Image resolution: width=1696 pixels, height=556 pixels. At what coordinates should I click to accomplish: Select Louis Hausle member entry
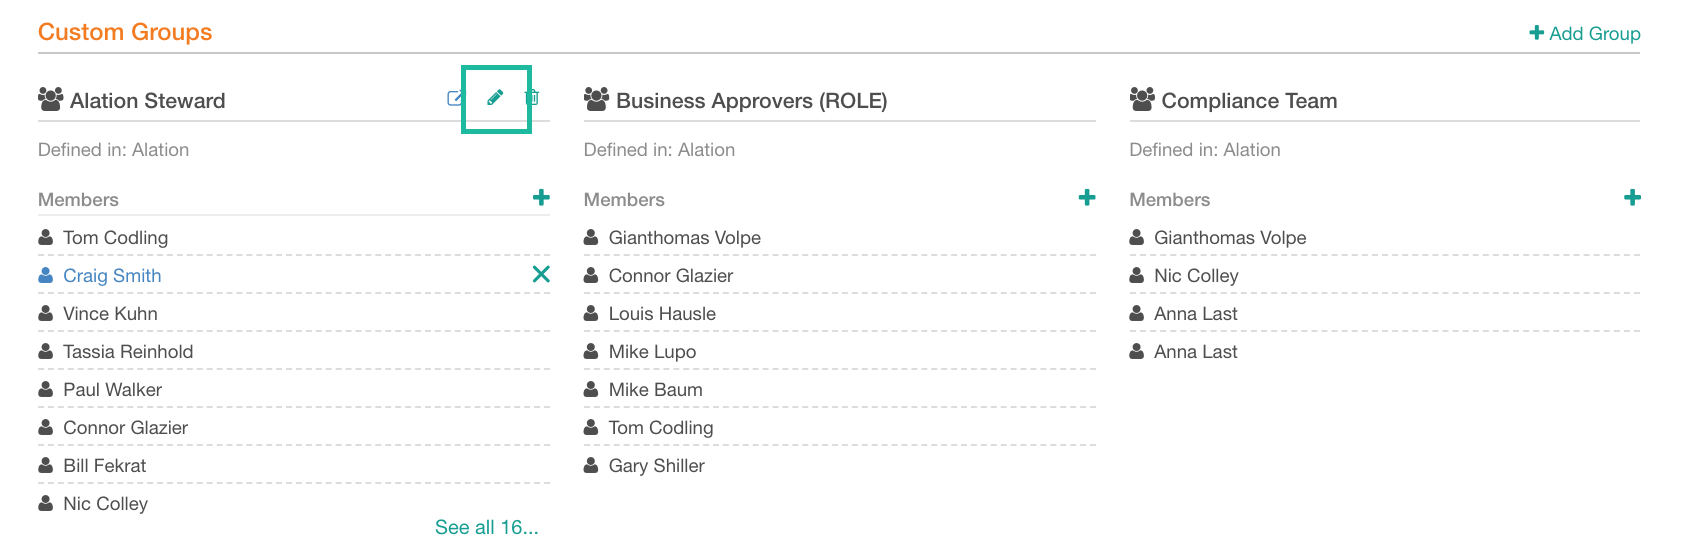(840, 314)
